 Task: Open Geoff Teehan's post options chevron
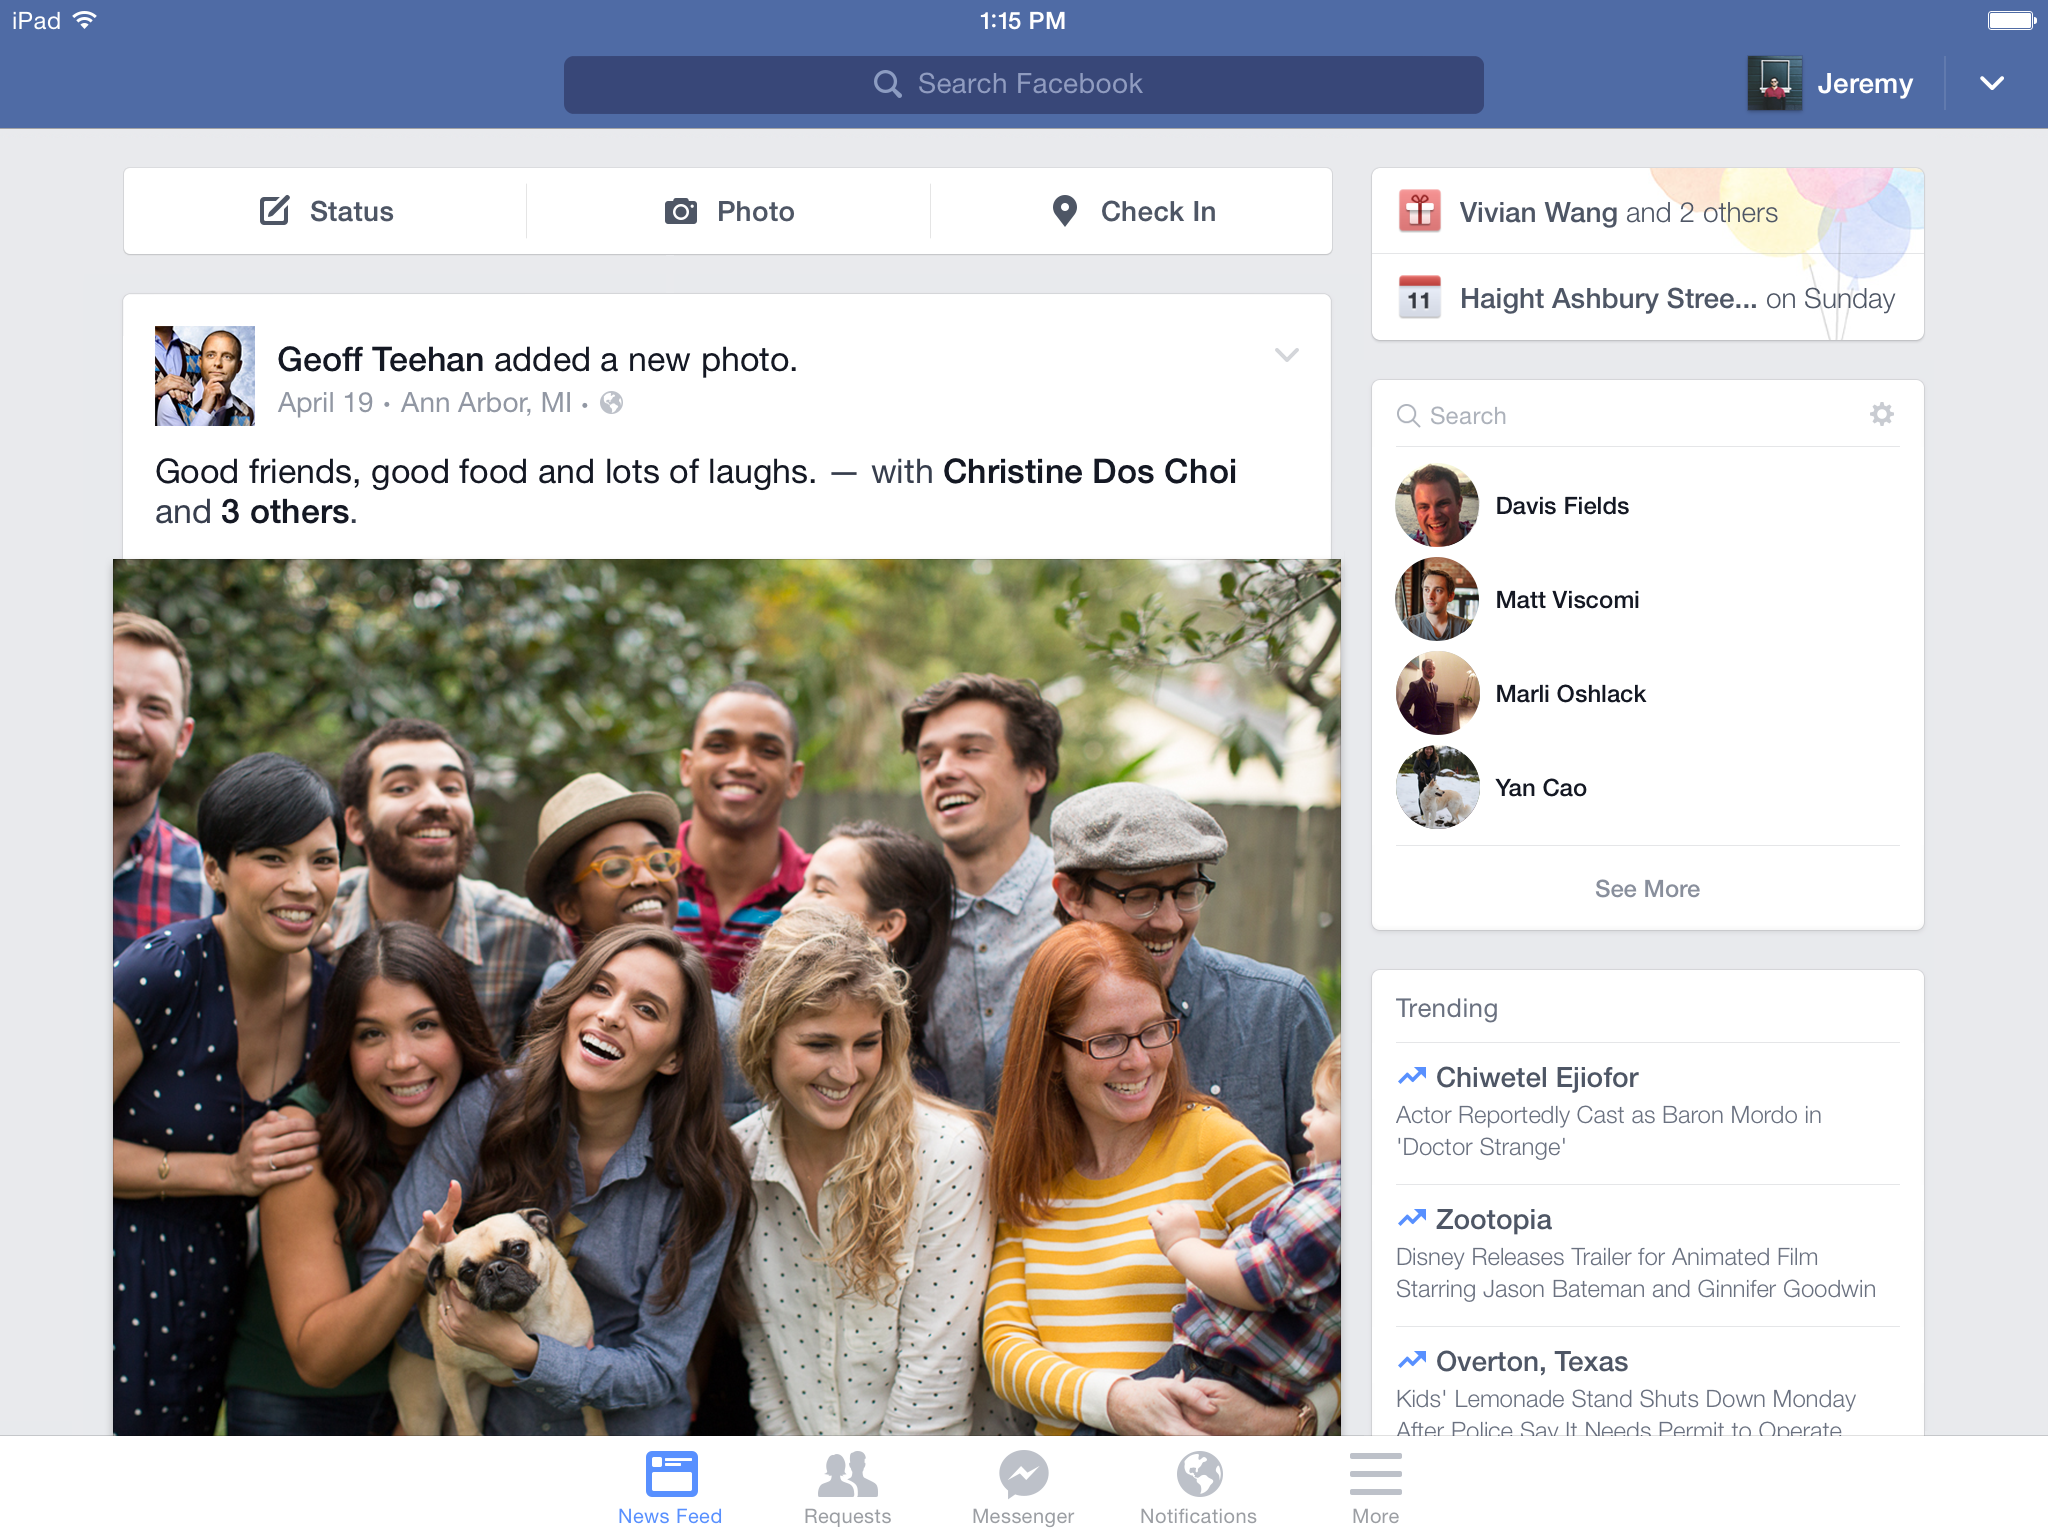coord(1287,355)
